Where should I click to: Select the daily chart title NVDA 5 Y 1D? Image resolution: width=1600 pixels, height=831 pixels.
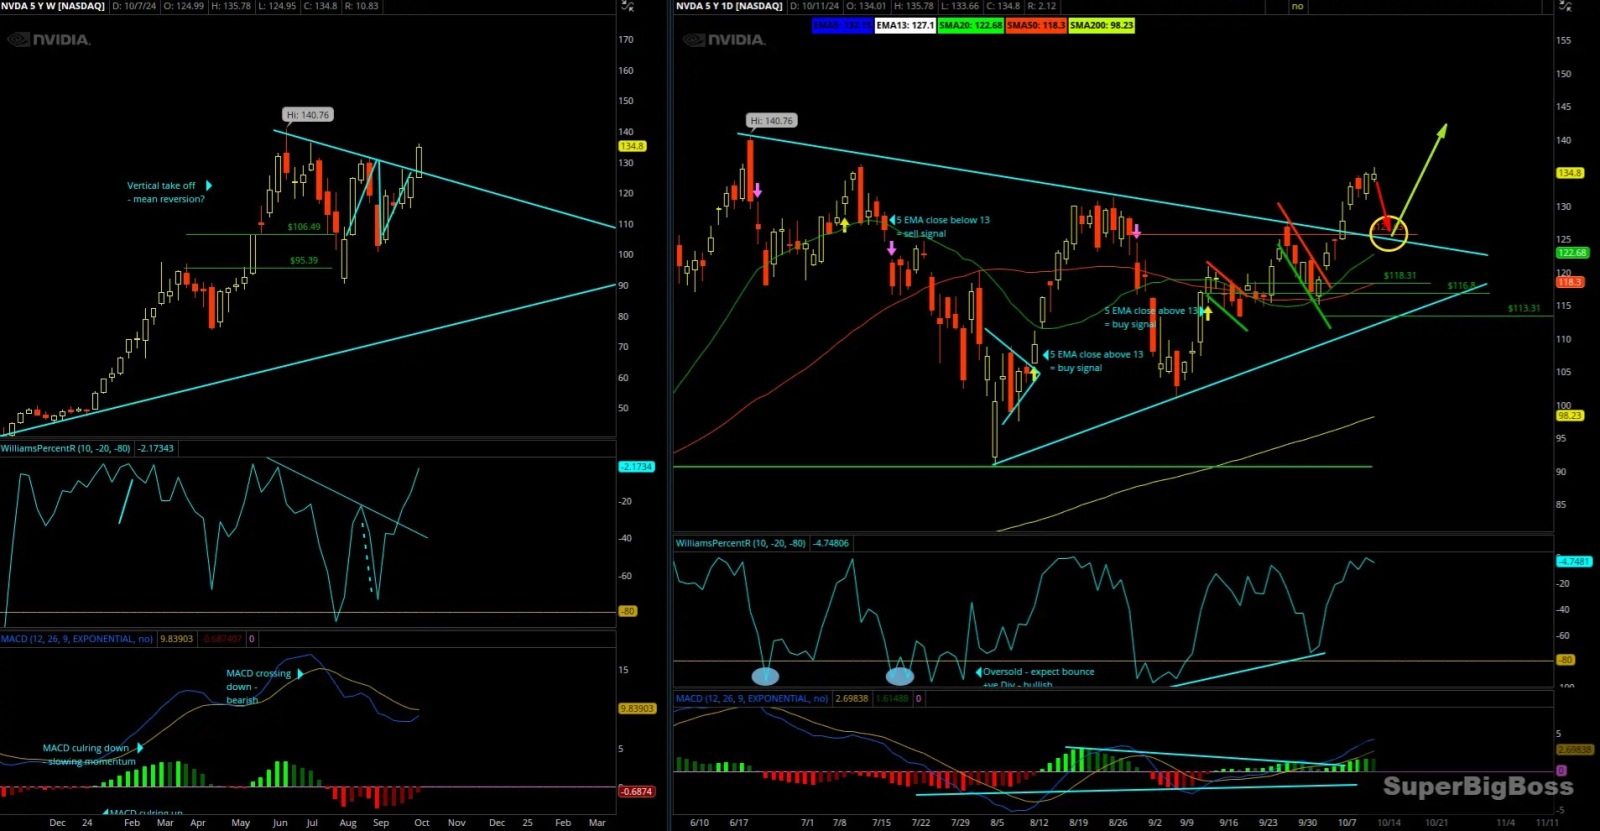[729, 6]
